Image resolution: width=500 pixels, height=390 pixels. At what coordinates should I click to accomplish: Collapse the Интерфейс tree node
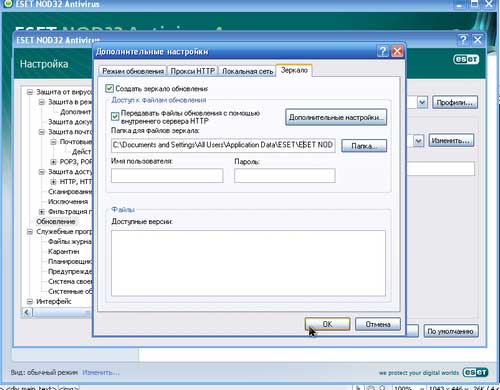(x=30, y=302)
